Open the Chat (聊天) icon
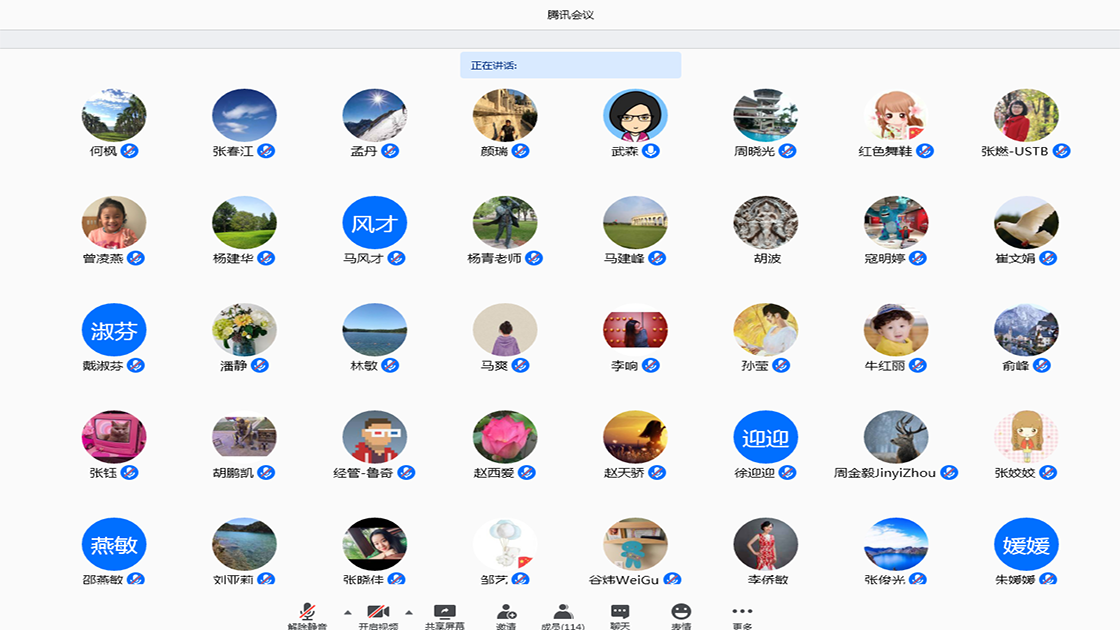The width and height of the screenshot is (1120, 630). tap(619, 610)
